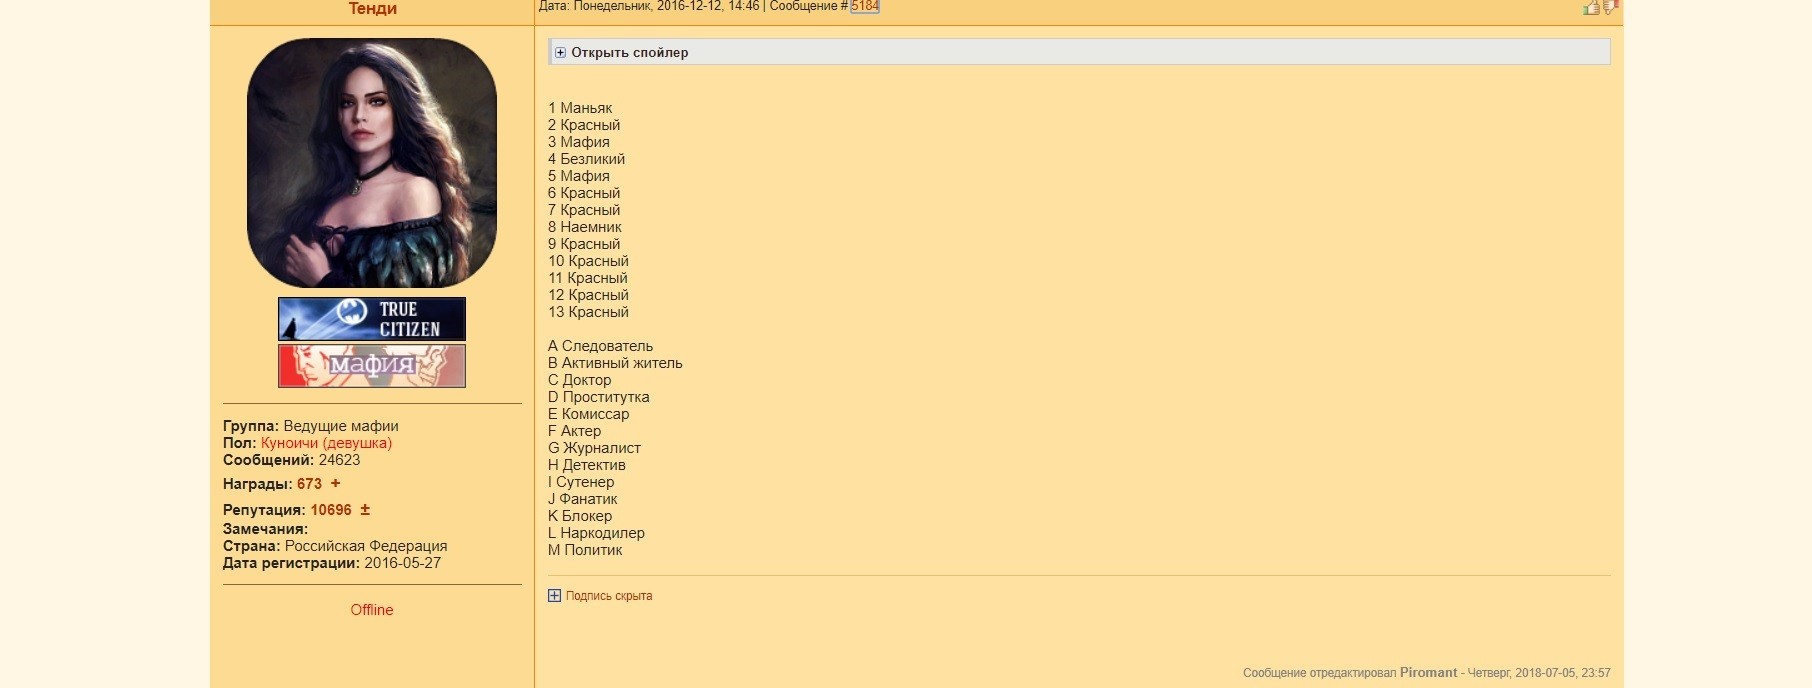Screen dimensions: 1812x688
Task: Open the awards count 673
Action: click(x=309, y=484)
